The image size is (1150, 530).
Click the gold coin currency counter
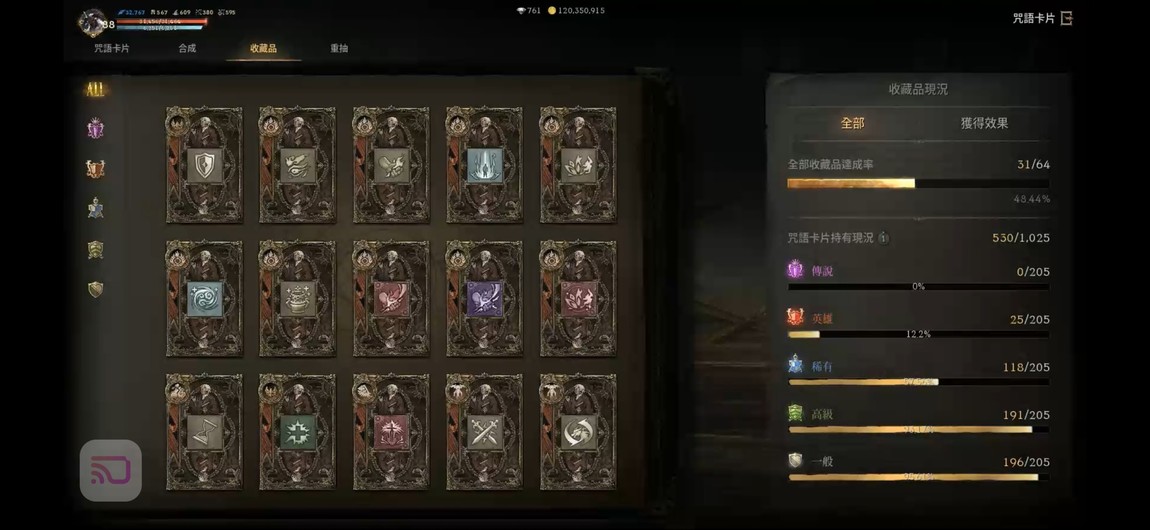coord(576,11)
